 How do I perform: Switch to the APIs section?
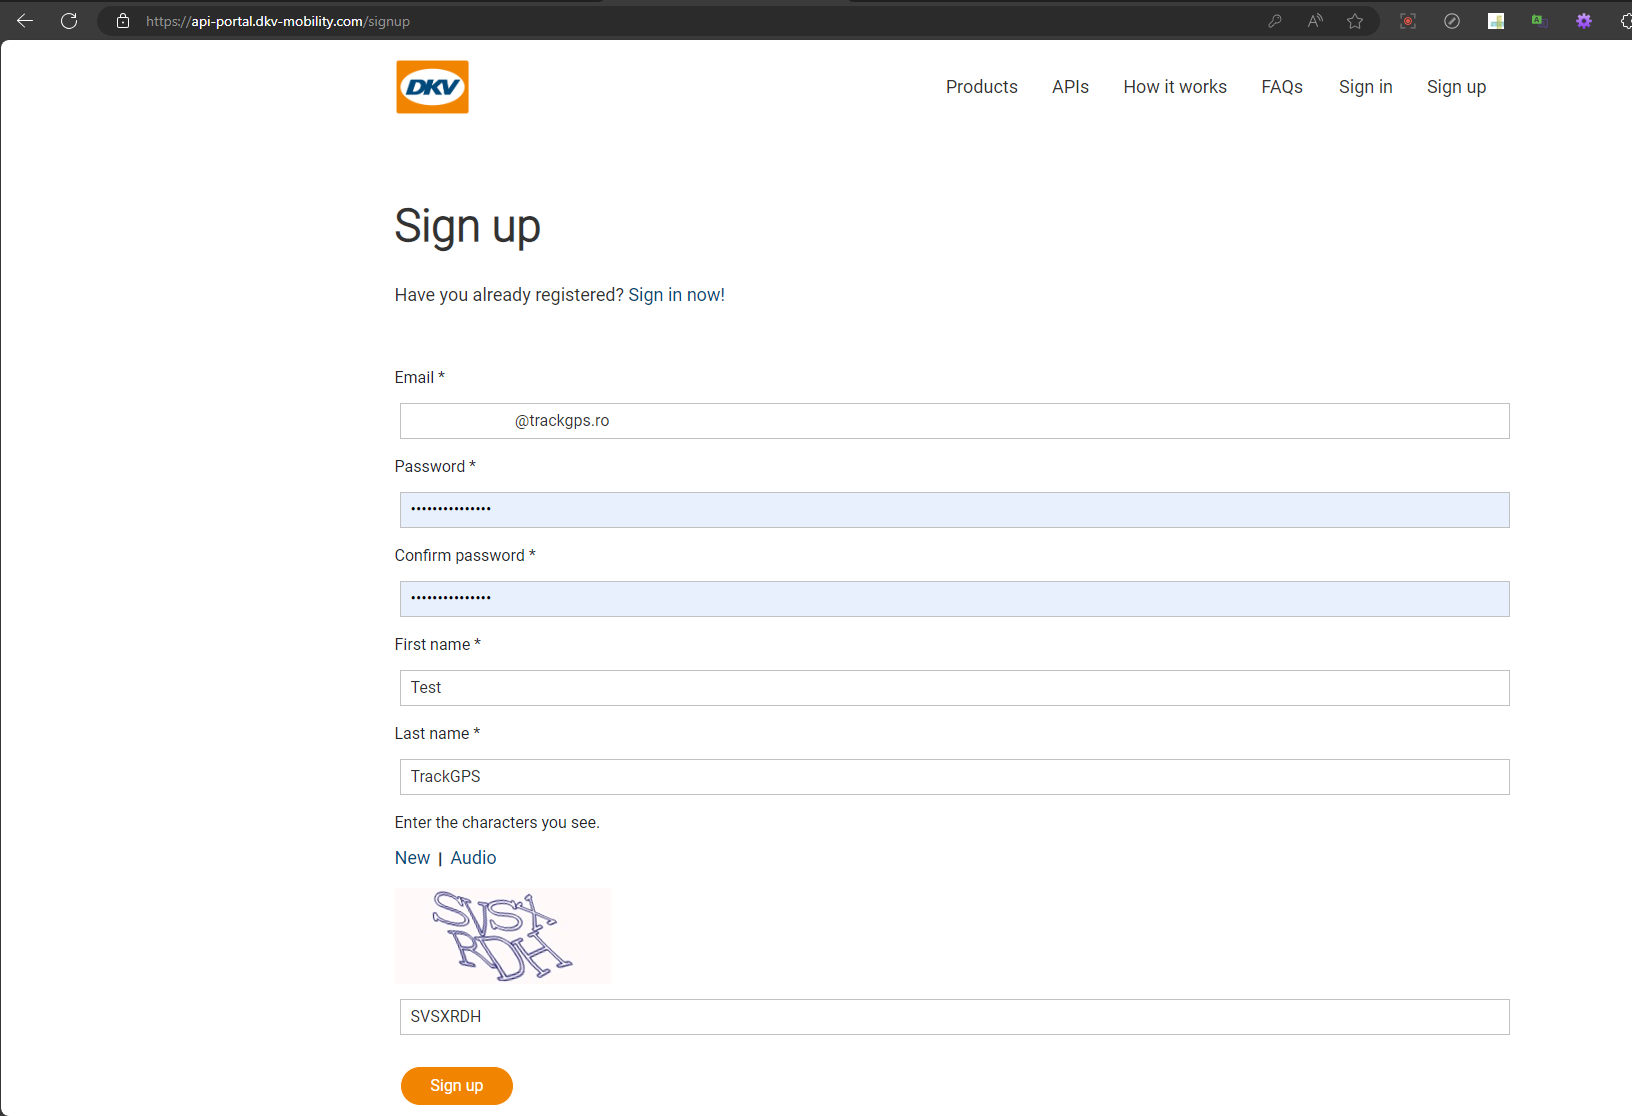1070,87
